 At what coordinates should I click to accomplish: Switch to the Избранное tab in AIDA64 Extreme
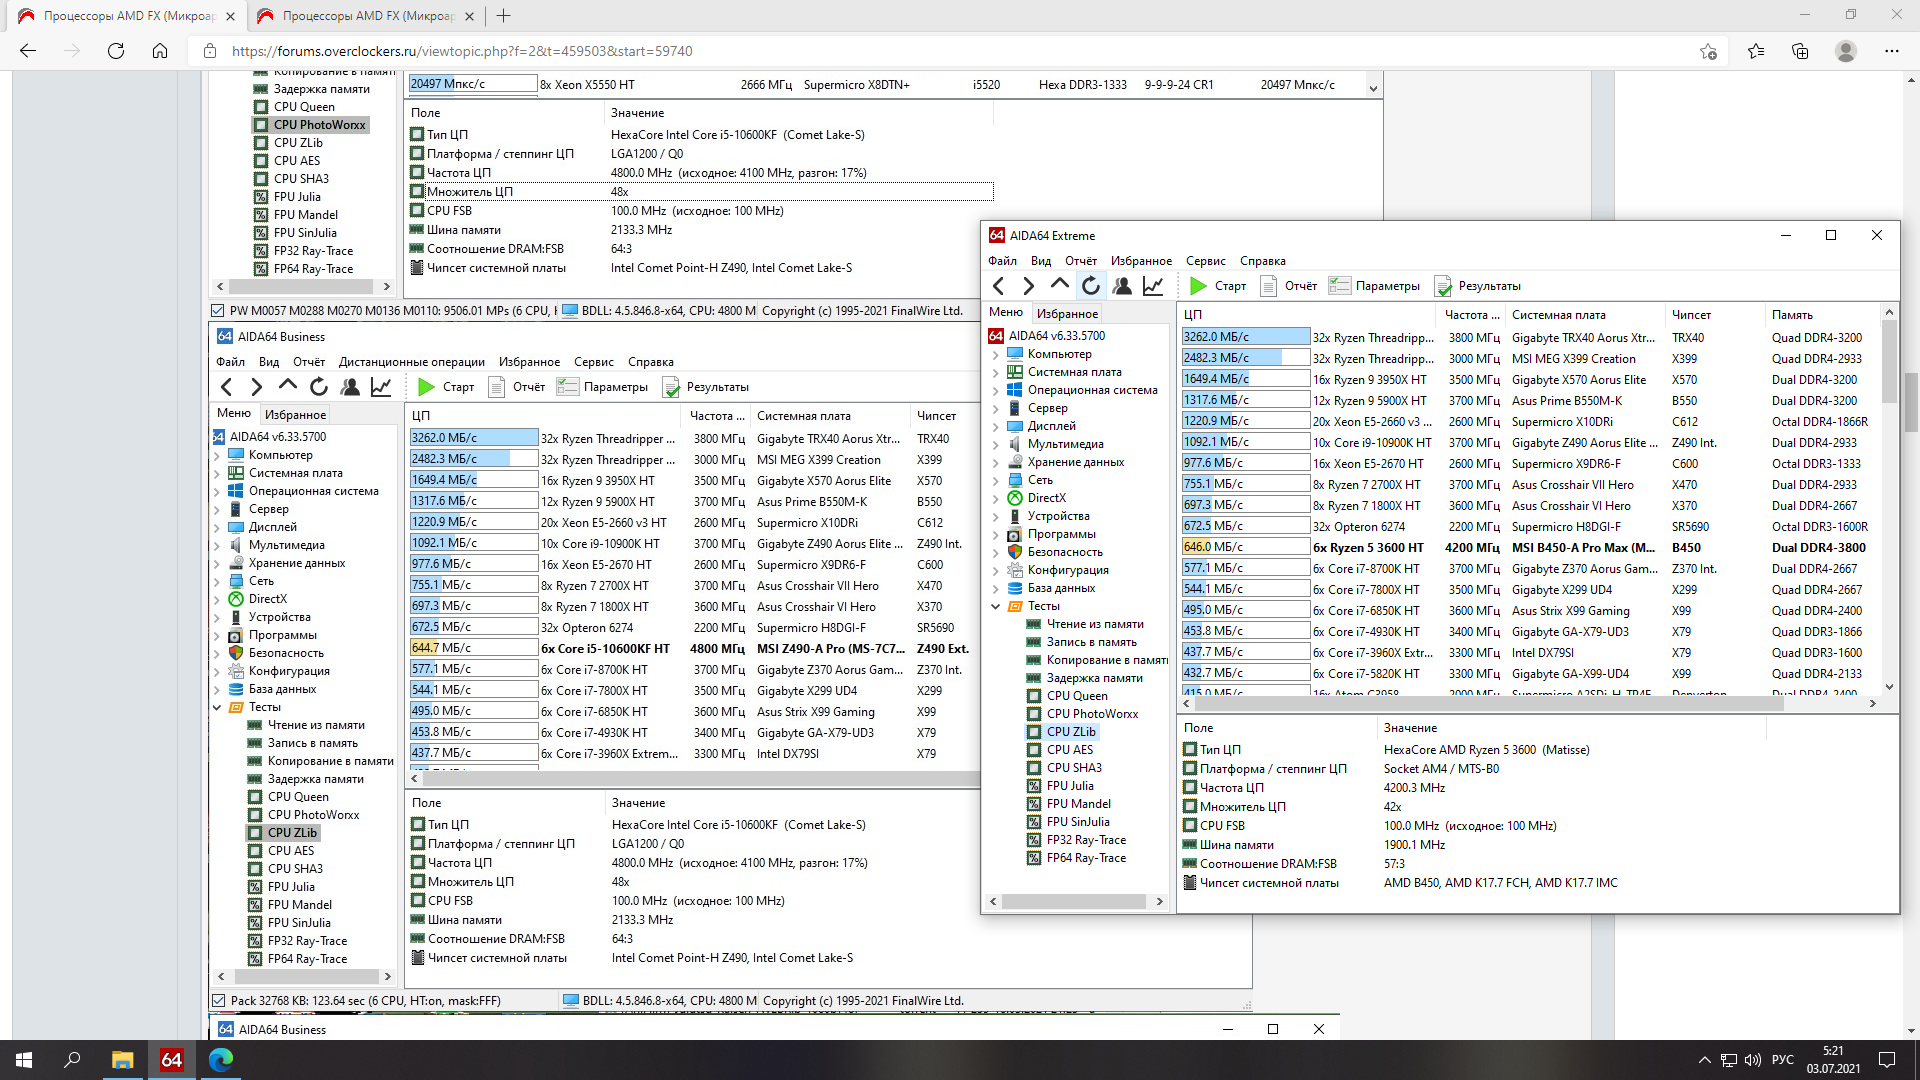1067,313
